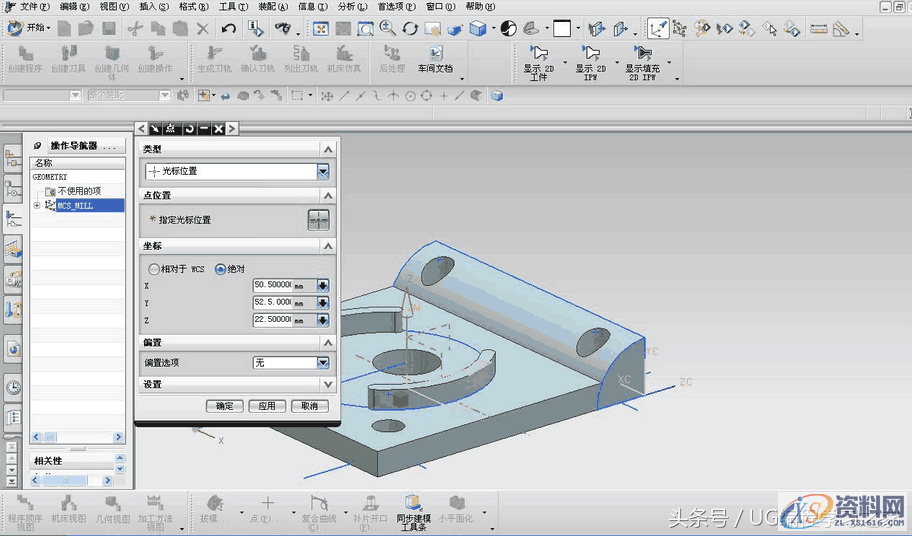
Task: Click the undo arrow icon in toolbar
Action: pyautogui.click(x=228, y=29)
